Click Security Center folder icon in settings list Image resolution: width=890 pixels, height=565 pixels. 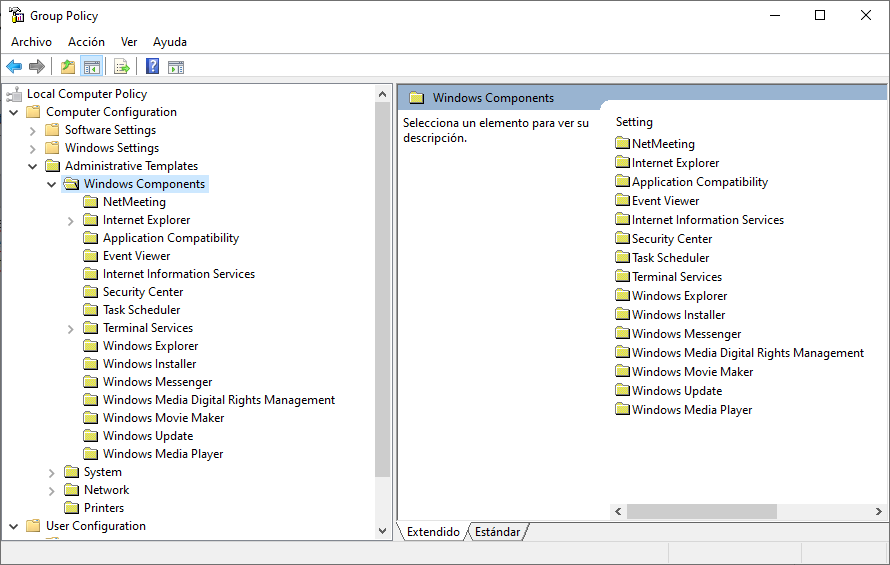(623, 238)
